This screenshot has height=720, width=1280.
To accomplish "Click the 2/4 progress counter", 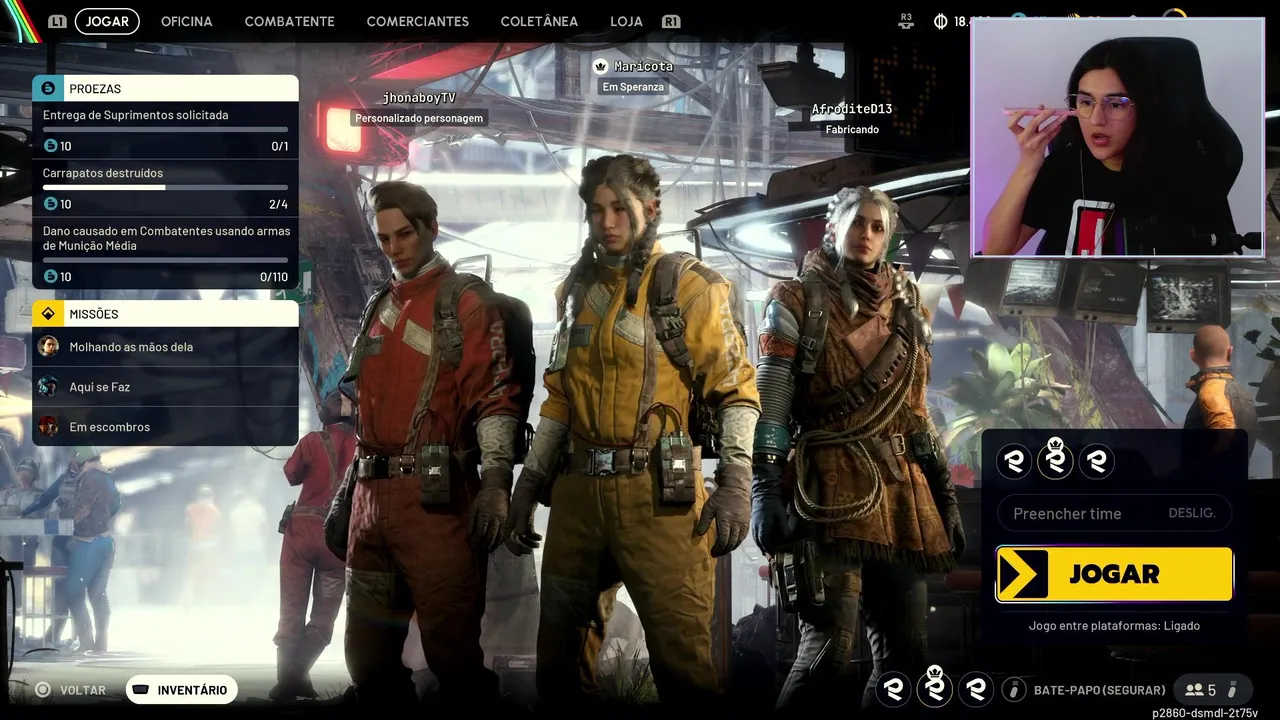I will [x=278, y=204].
